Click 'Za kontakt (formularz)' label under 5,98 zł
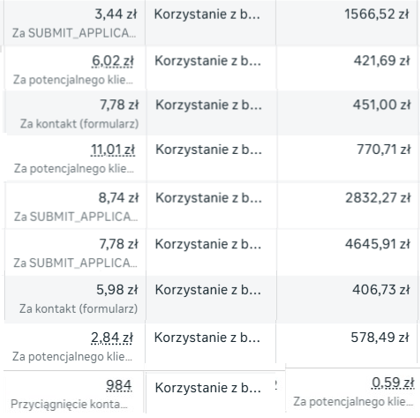 [x=78, y=309]
